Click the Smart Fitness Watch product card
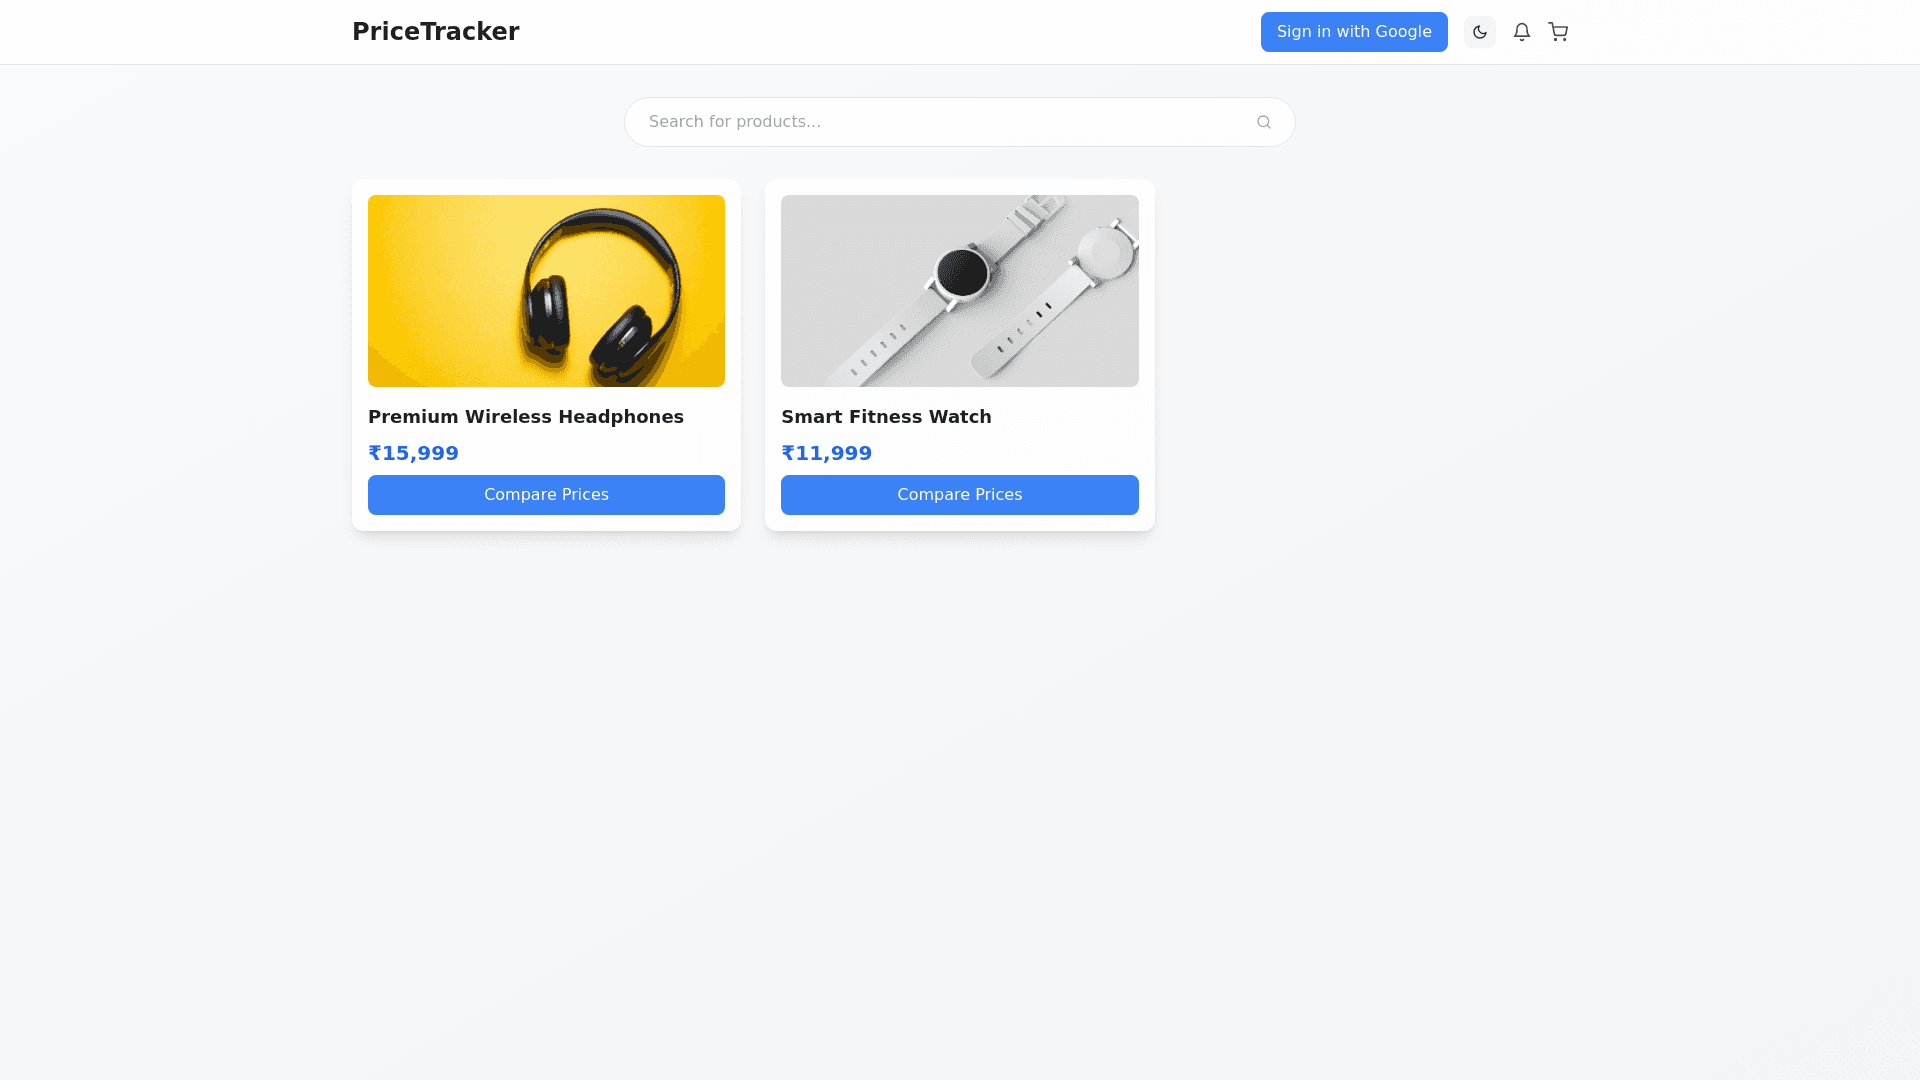The width and height of the screenshot is (1920, 1080). click(x=960, y=355)
